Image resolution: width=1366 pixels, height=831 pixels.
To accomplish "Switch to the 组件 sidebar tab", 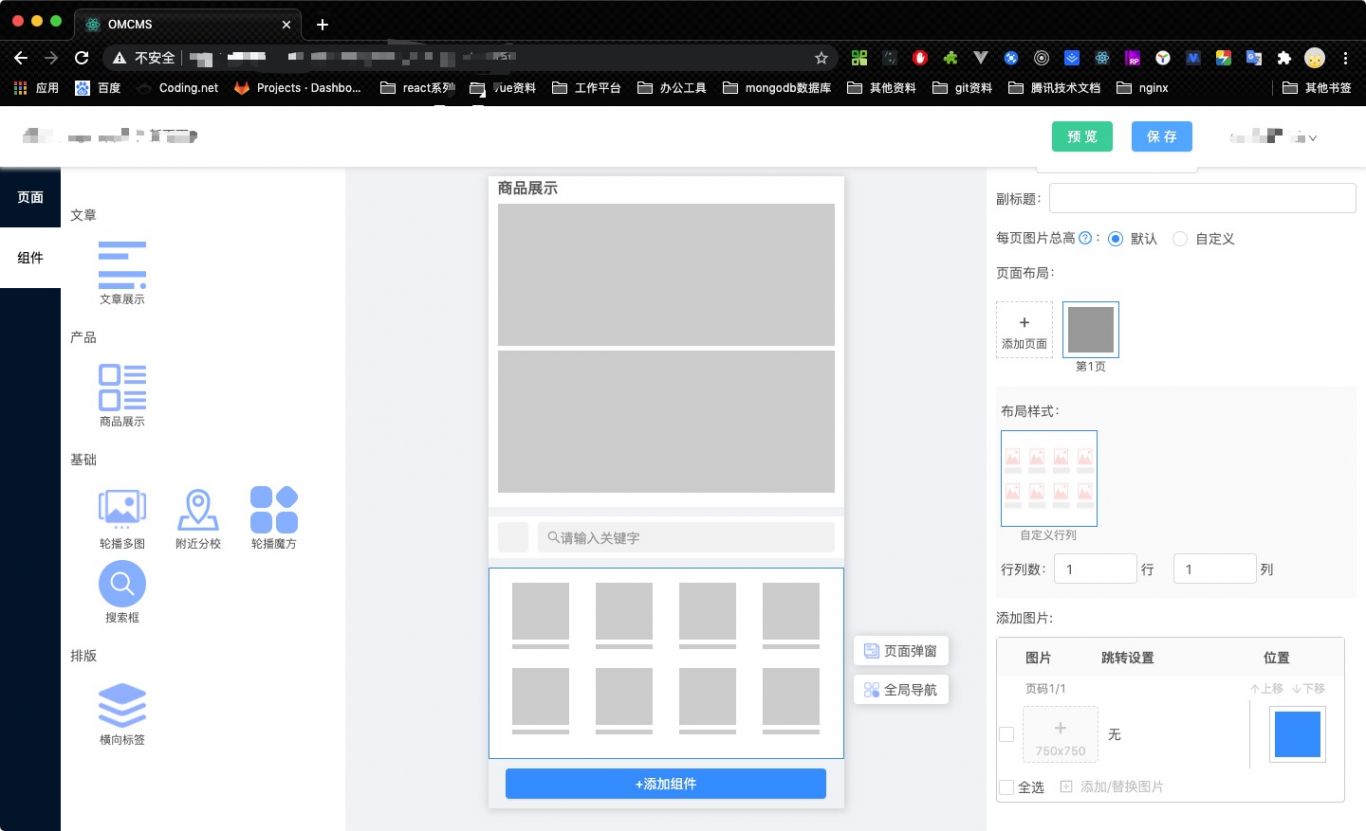I will [30, 258].
